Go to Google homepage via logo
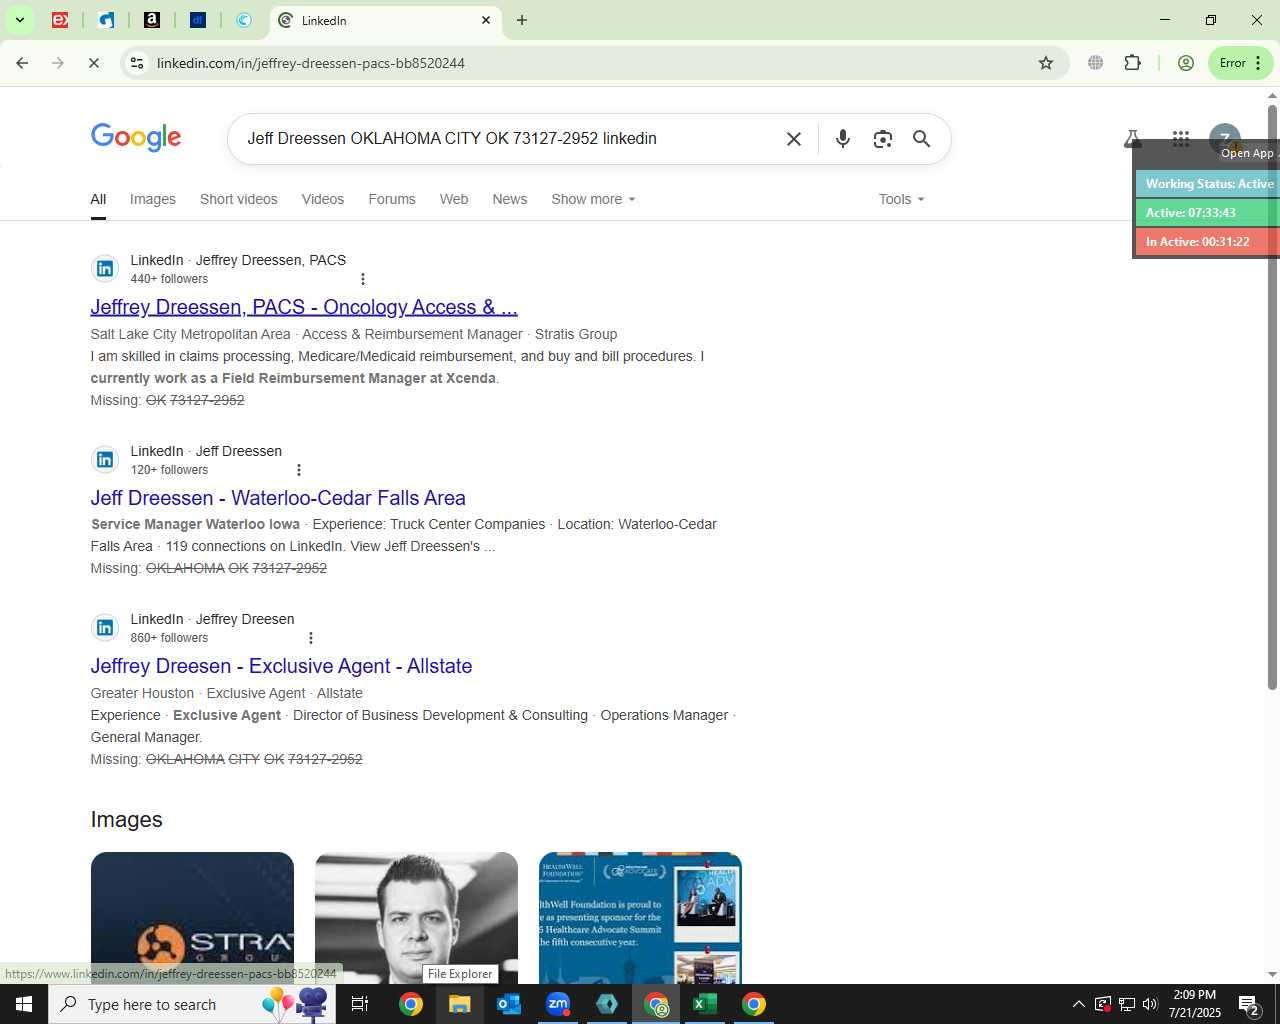 pyautogui.click(x=136, y=138)
